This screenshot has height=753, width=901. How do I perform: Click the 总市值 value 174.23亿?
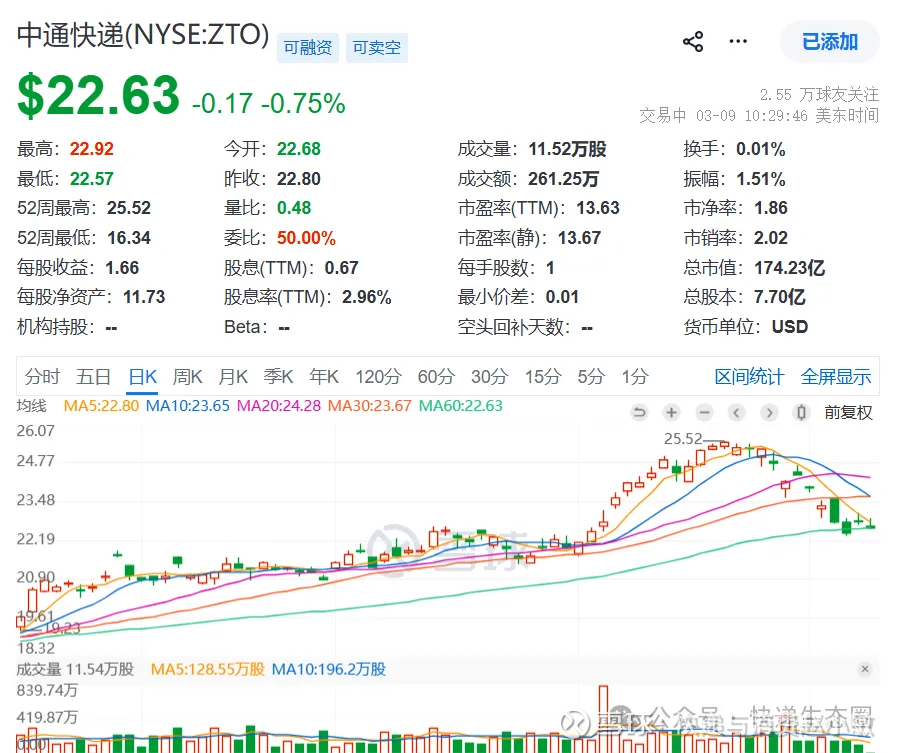(790, 268)
